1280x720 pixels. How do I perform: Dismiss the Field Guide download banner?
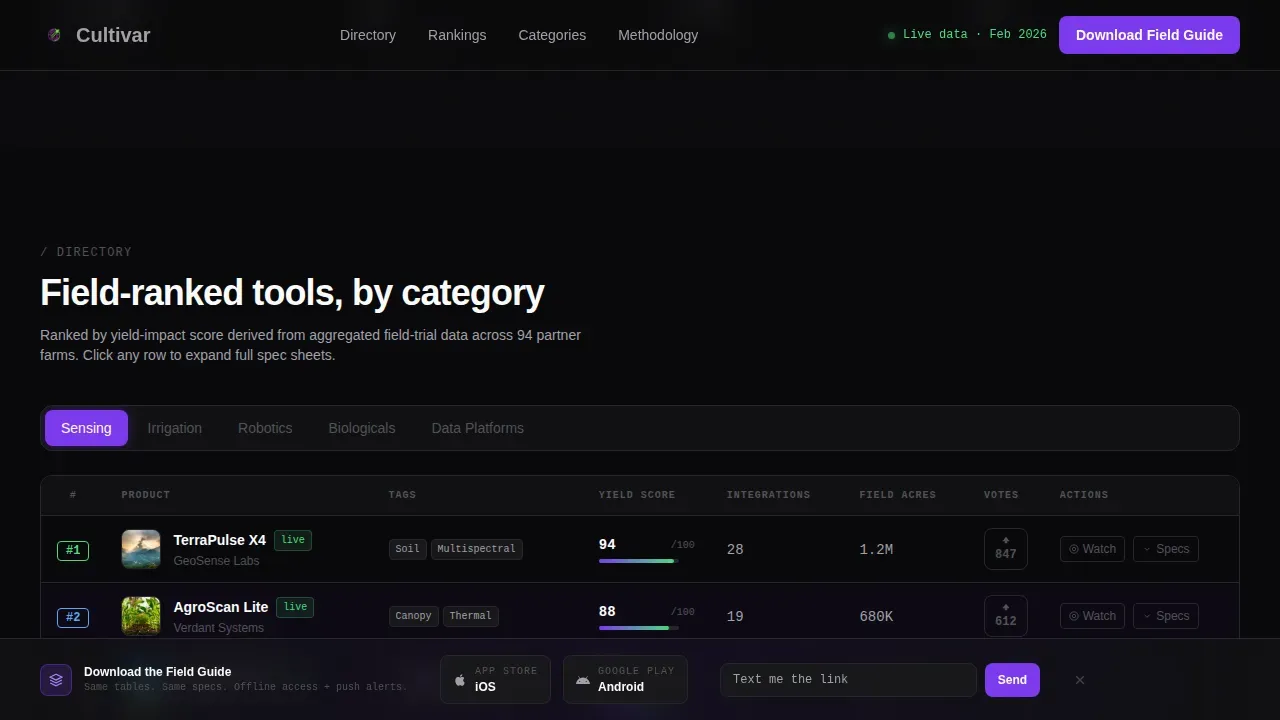click(x=1080, y=680)
